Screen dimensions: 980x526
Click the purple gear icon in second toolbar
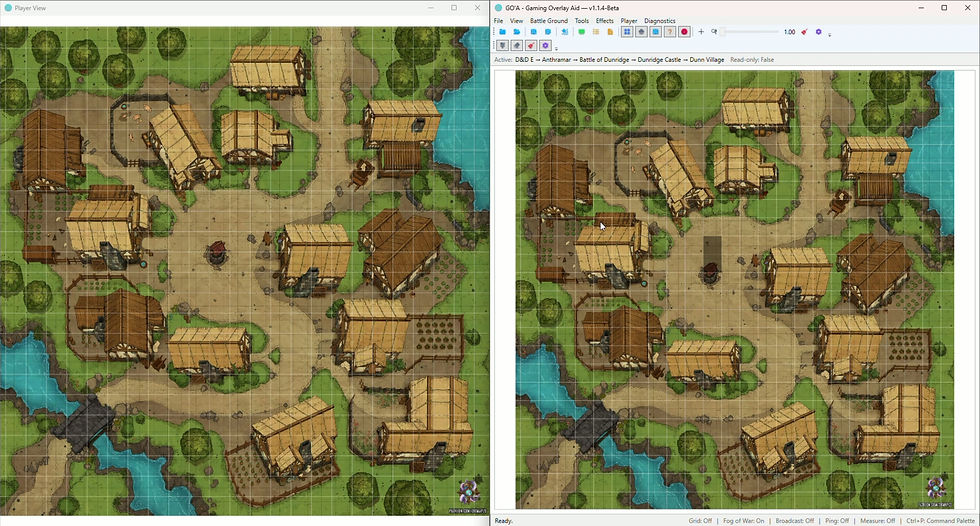(545, 46)
